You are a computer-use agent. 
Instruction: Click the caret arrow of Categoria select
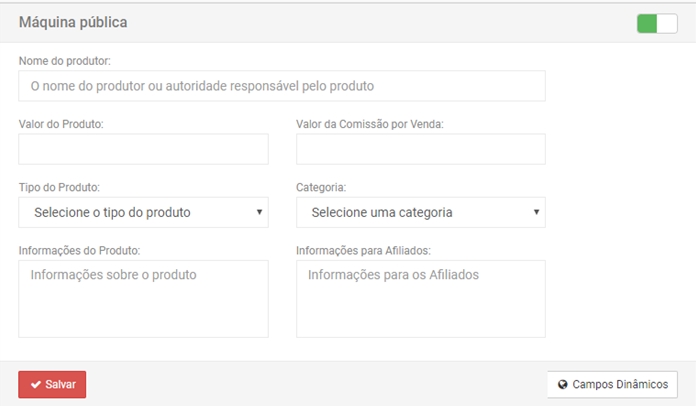click(x=536, y=212)
